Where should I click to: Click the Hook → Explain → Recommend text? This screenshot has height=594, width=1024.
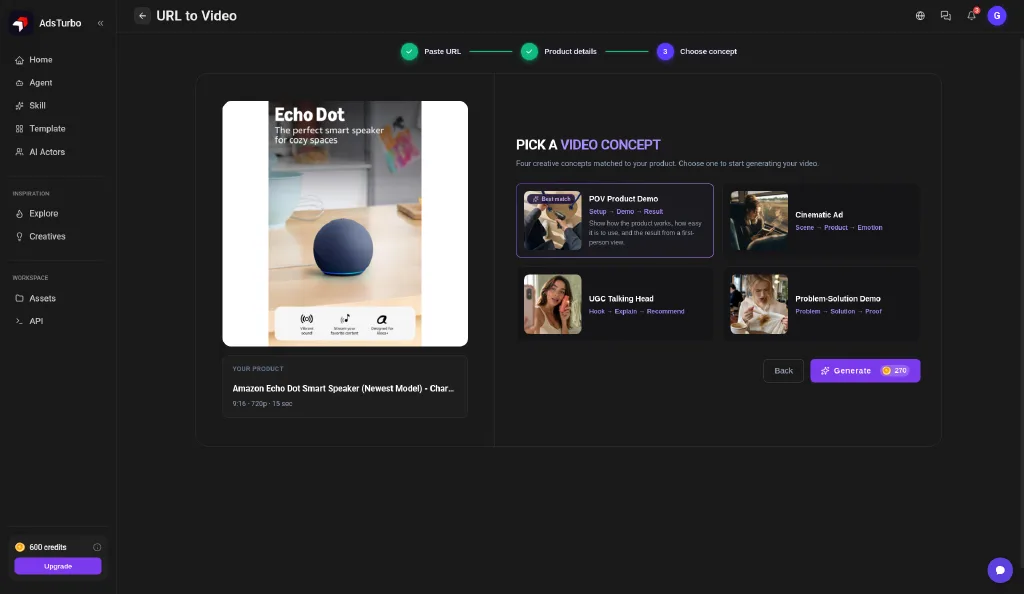tap(637, 311)
